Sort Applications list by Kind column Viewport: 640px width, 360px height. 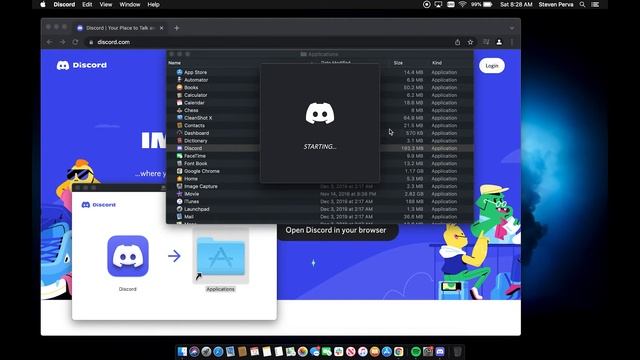click(x=437, y=63)
